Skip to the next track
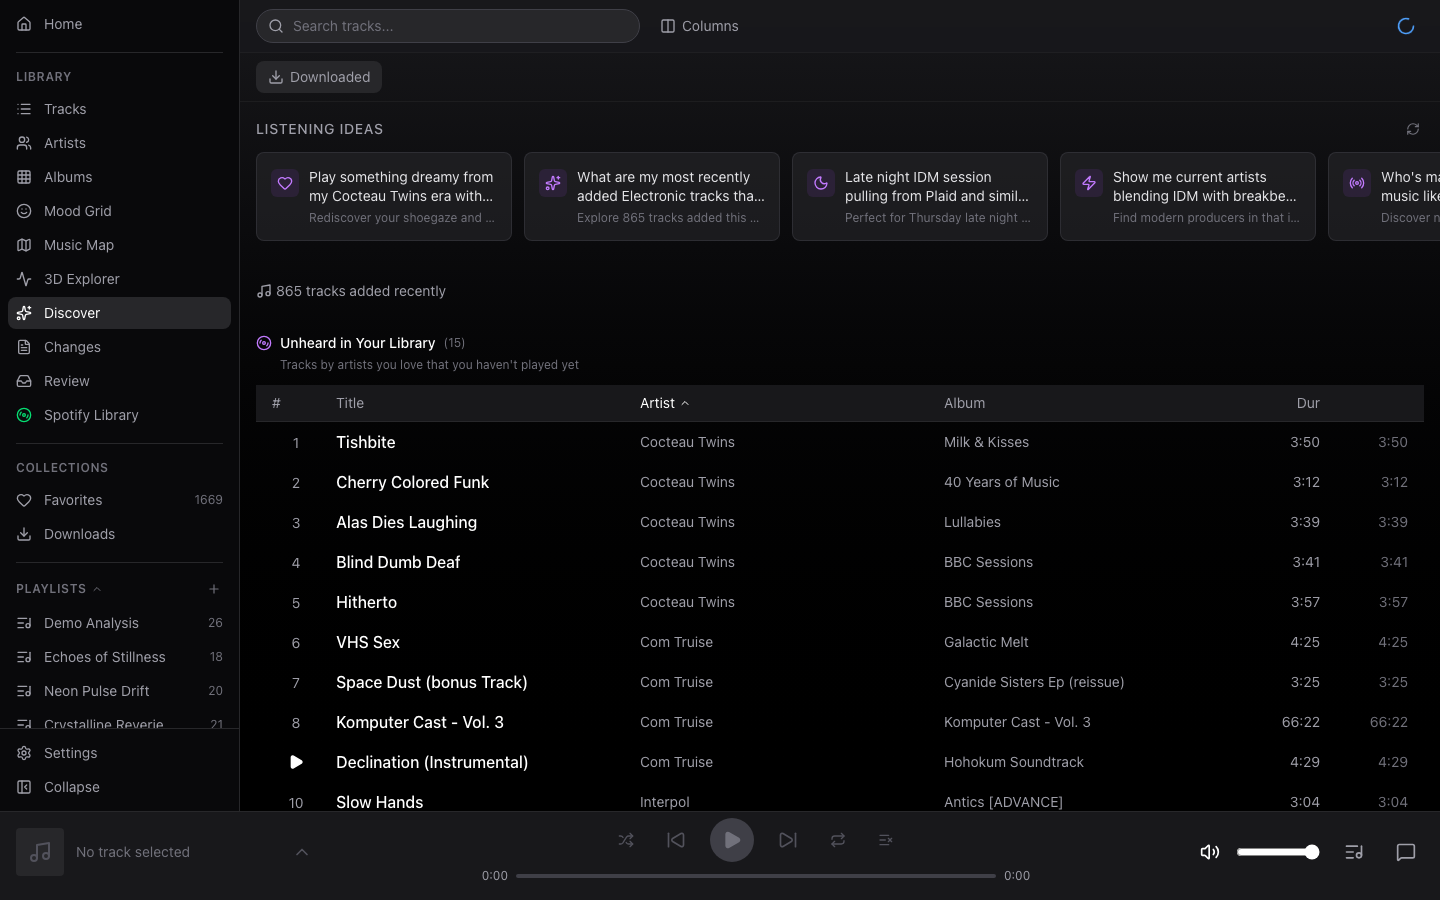 [x=788, y=840]
